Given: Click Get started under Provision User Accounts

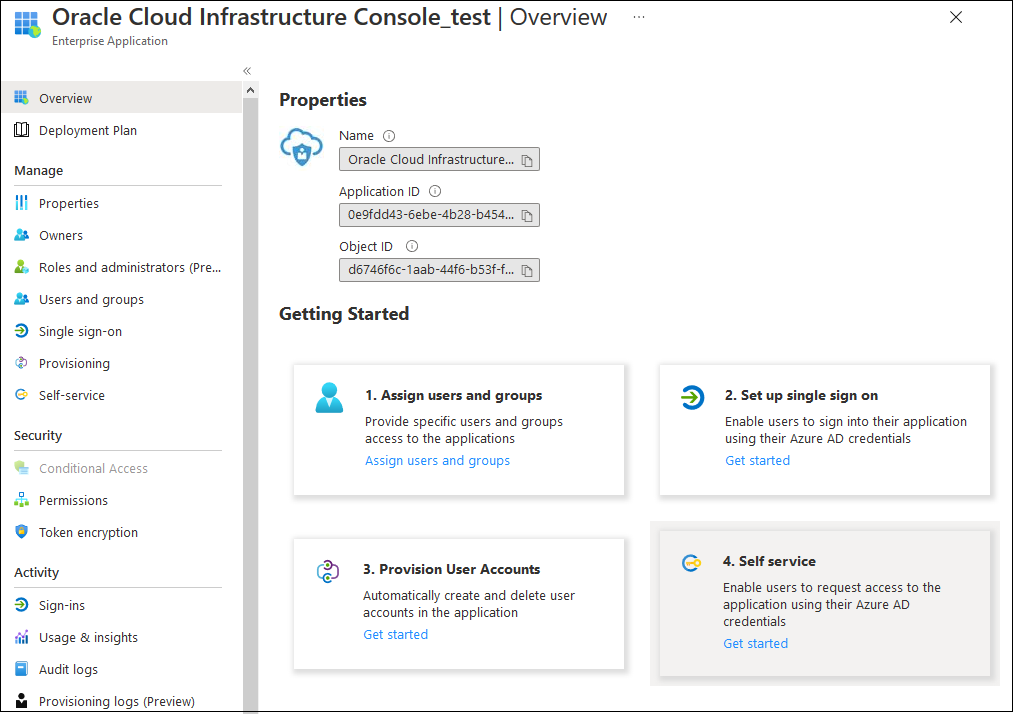Looking at the screenshot, I should coord(395,634).
